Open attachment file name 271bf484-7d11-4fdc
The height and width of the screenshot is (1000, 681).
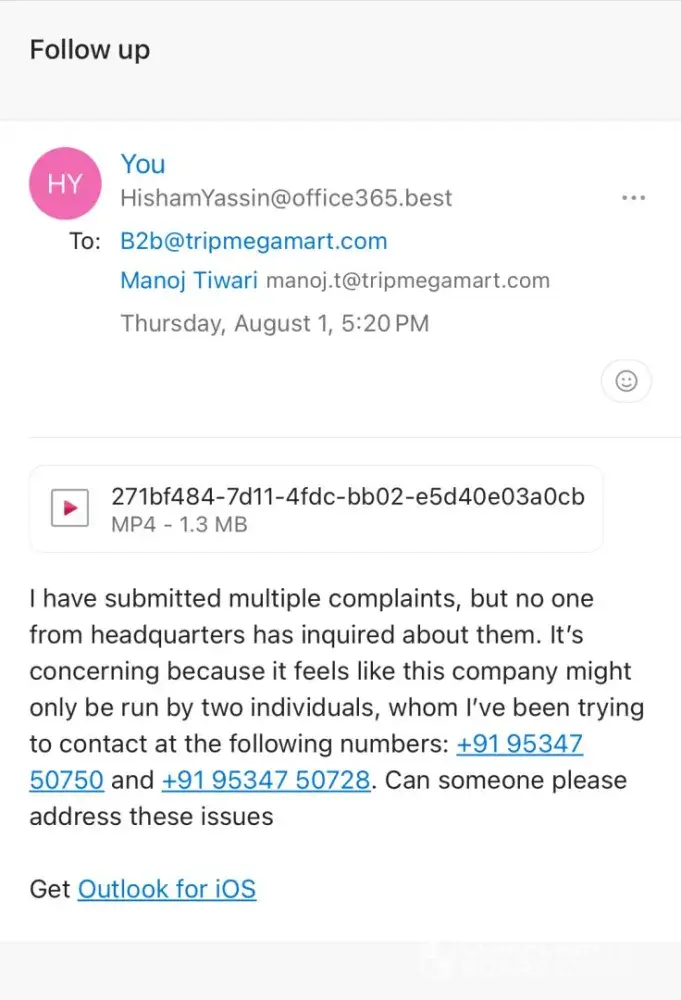pos(348,497)
